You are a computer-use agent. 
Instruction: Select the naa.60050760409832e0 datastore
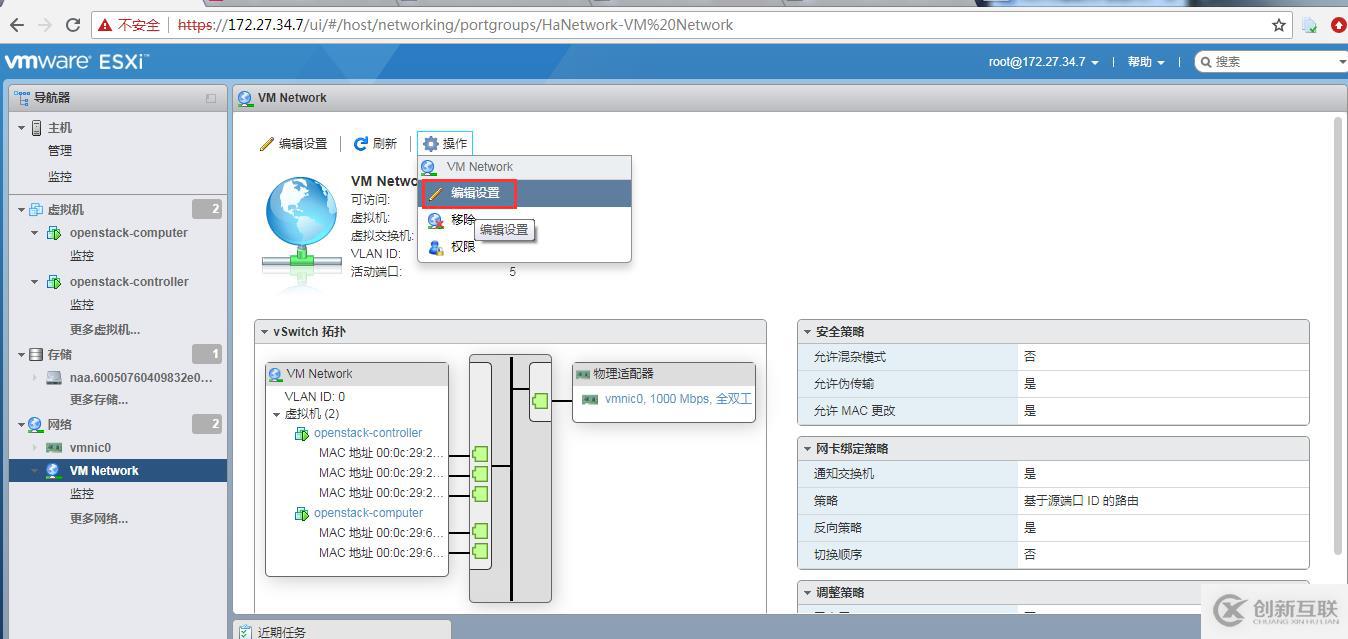click(x=141, y=378)
